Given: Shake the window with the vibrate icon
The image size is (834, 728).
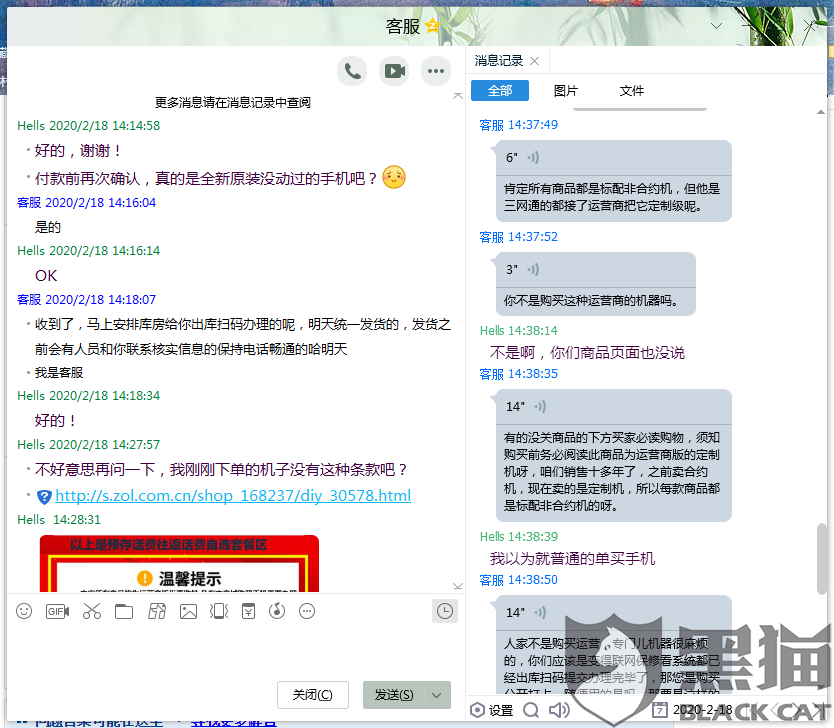Looking at the screenshot, I should (x=221, y=611).
